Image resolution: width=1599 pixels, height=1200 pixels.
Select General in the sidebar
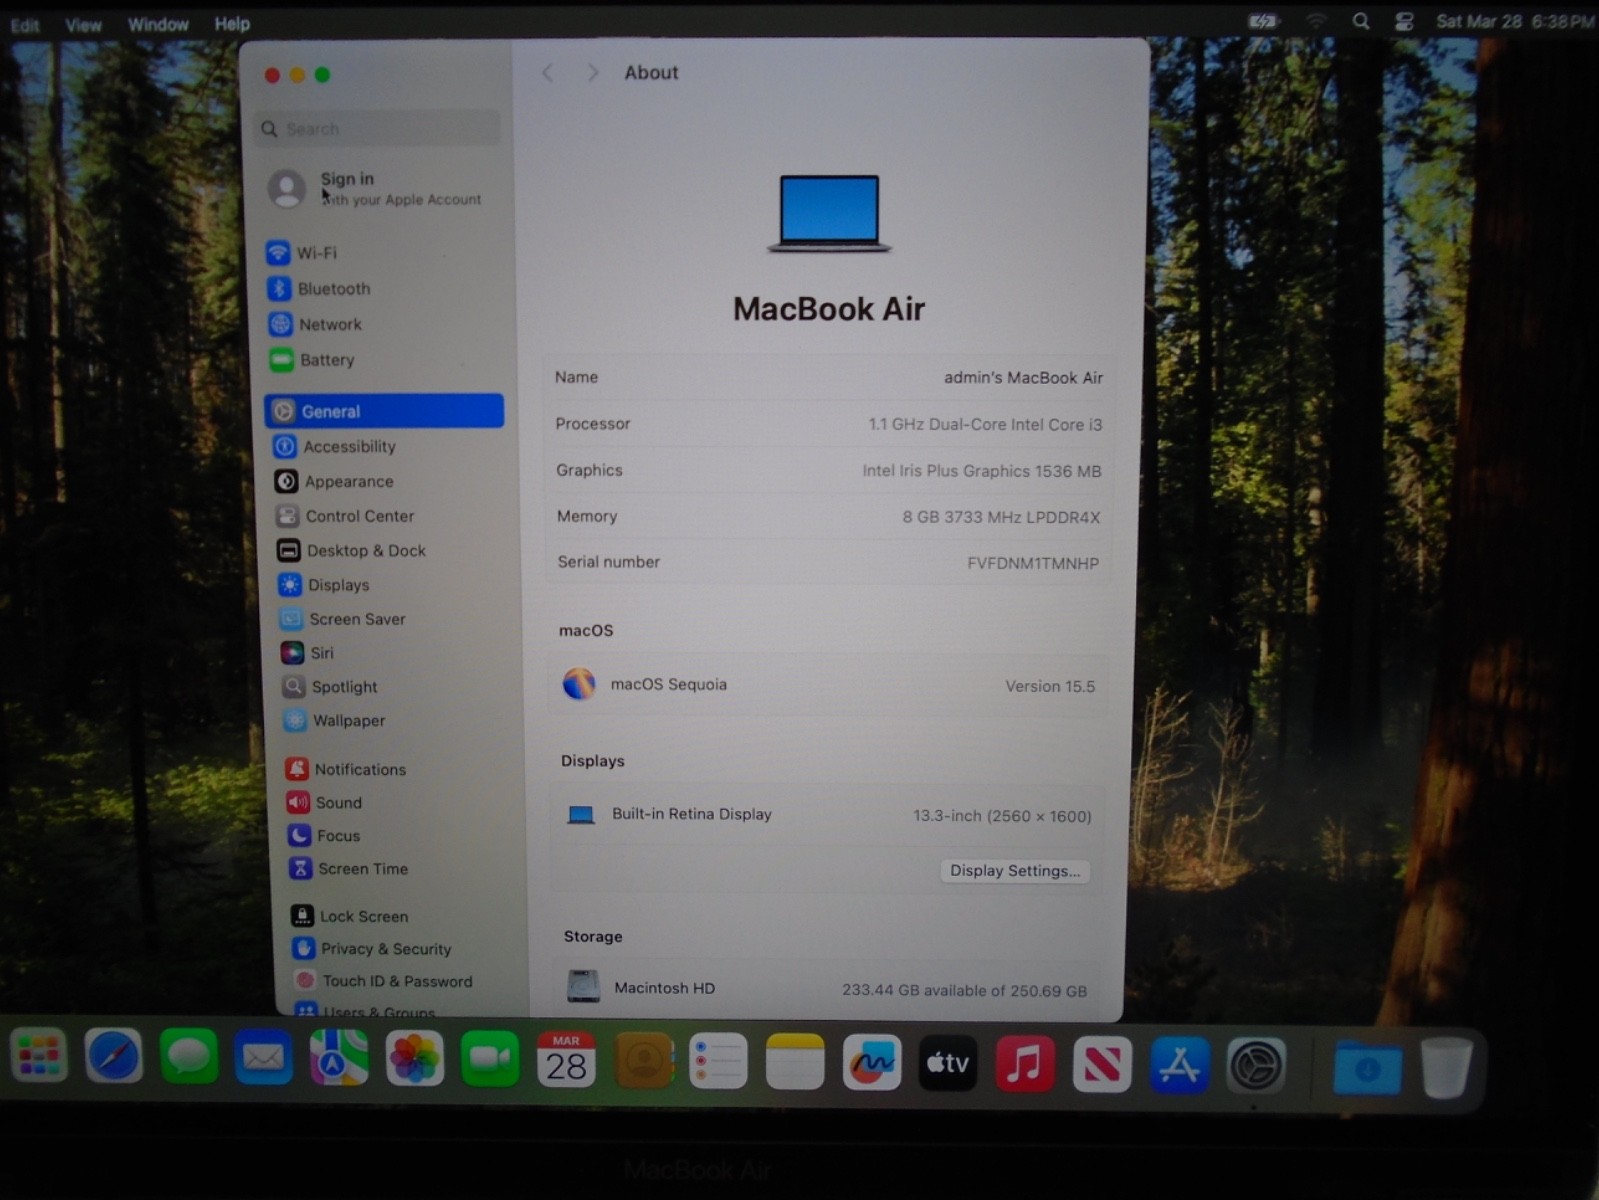point(384,411)
